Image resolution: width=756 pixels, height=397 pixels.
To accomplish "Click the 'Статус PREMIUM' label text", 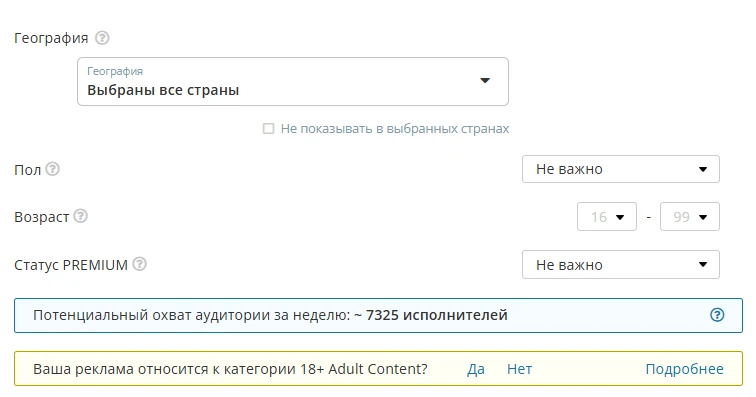I will [71, 265].
